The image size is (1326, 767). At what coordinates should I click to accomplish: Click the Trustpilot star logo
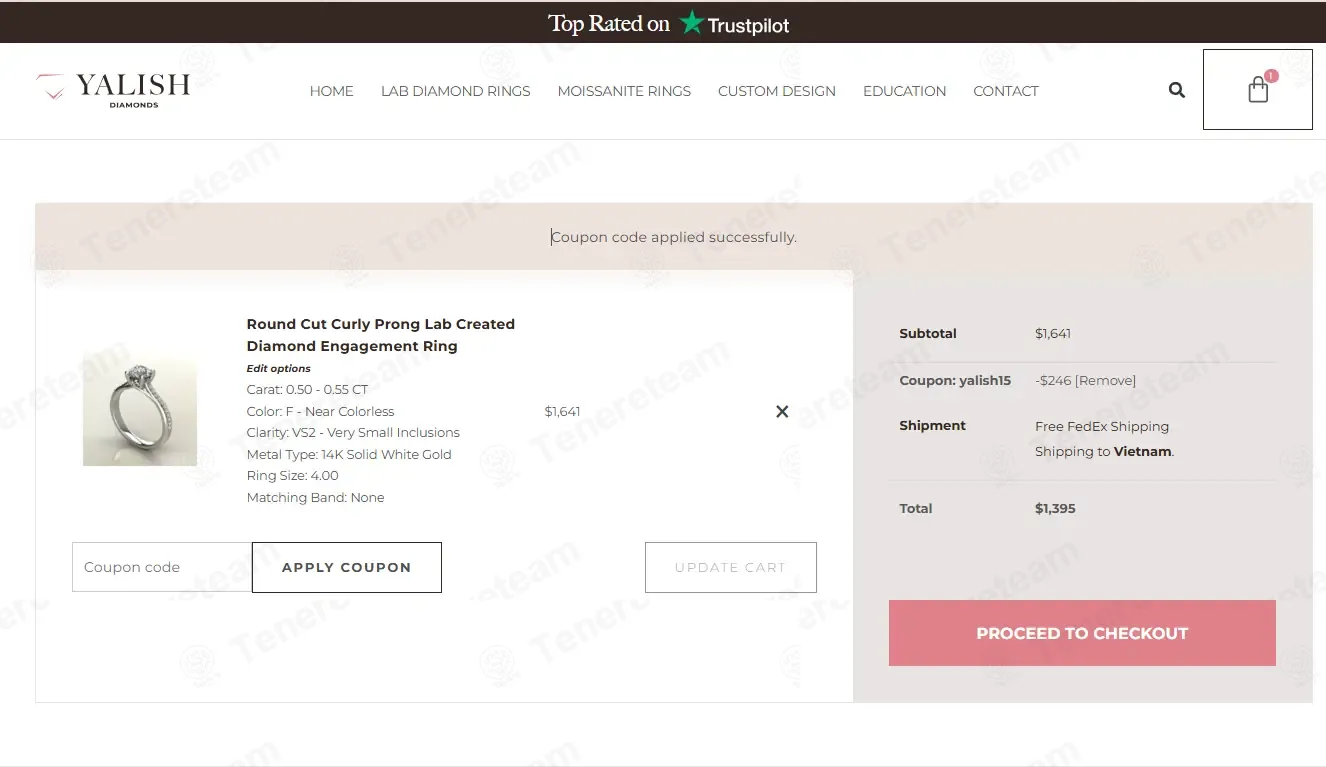click(692, 23)
